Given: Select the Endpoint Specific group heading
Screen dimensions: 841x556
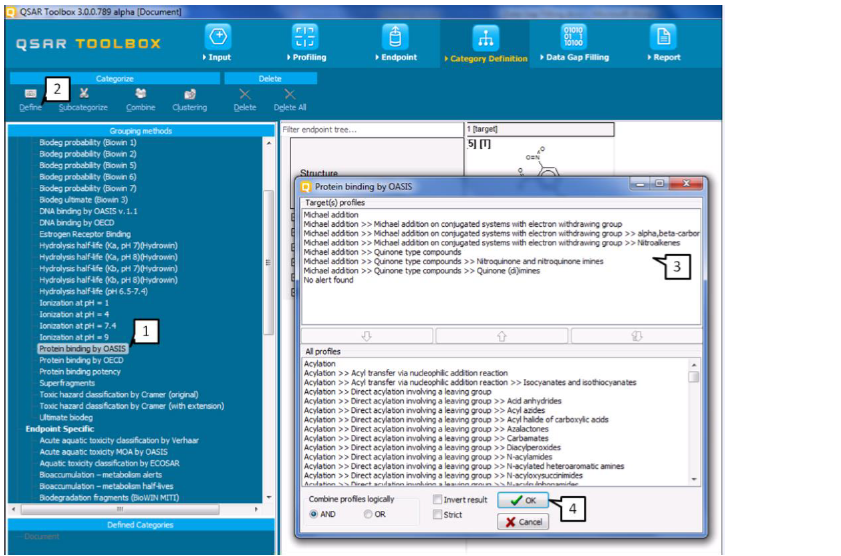Looking at the screenshot, I should tap(60, 429).
